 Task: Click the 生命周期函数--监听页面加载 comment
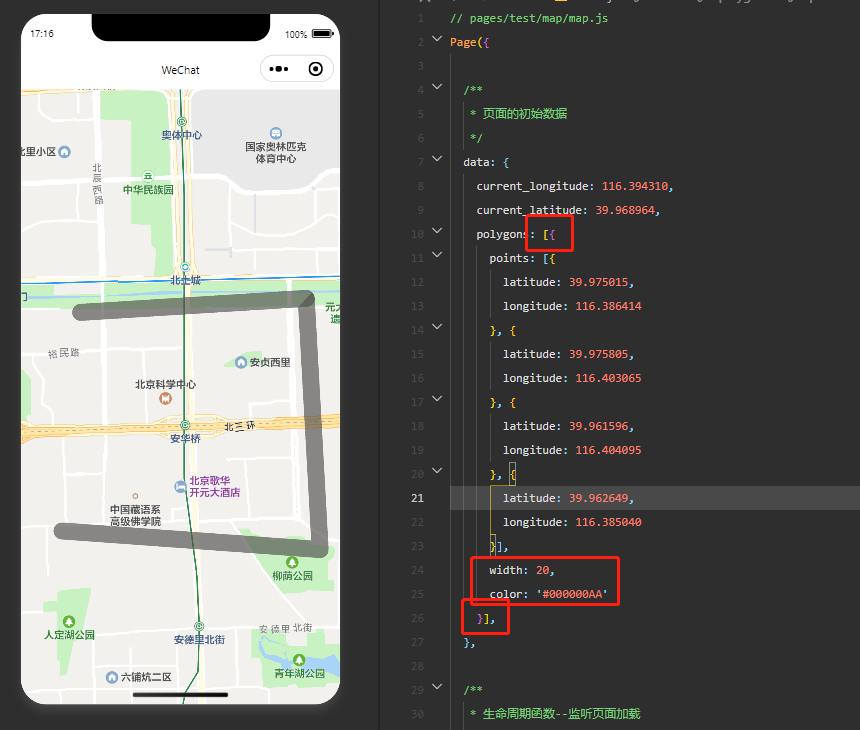[x=561, y=714]
